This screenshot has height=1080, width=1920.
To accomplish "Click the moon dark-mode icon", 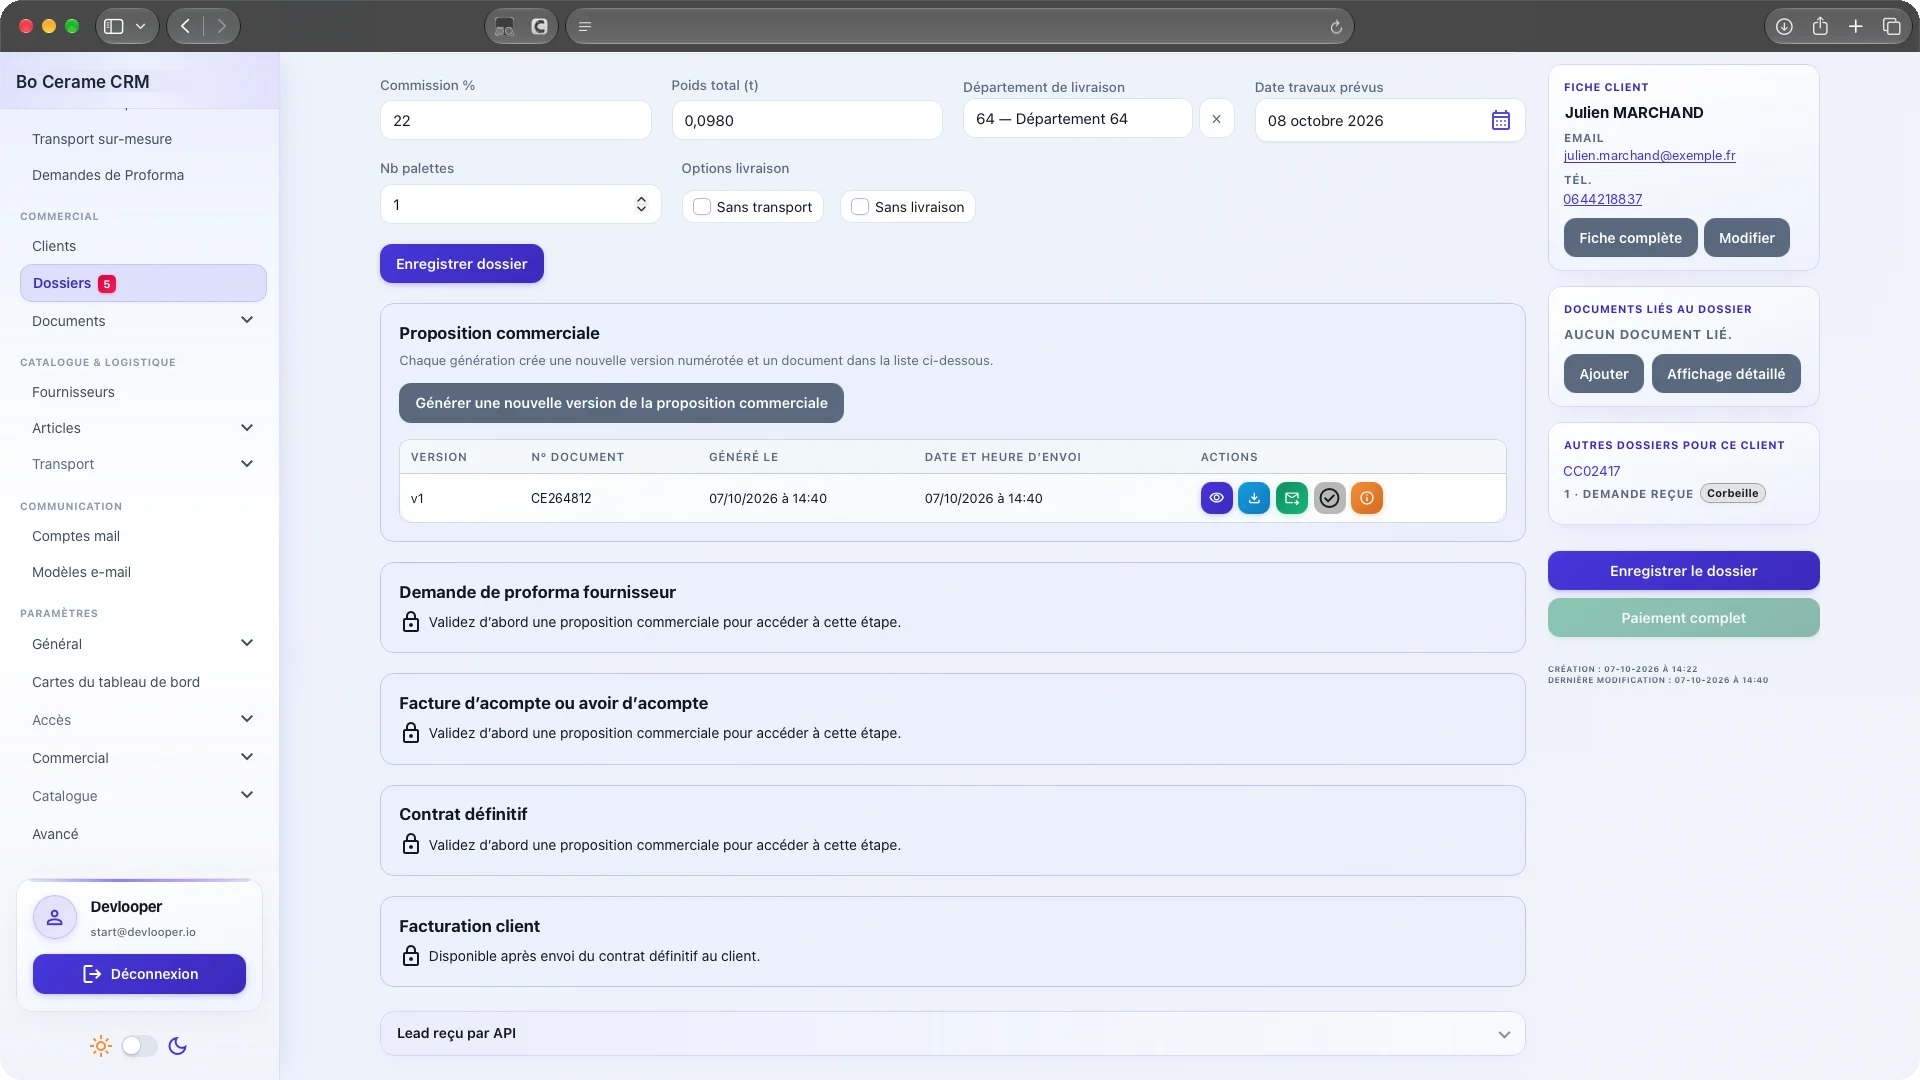I will pyautogui.click(x=178, y=1046).
